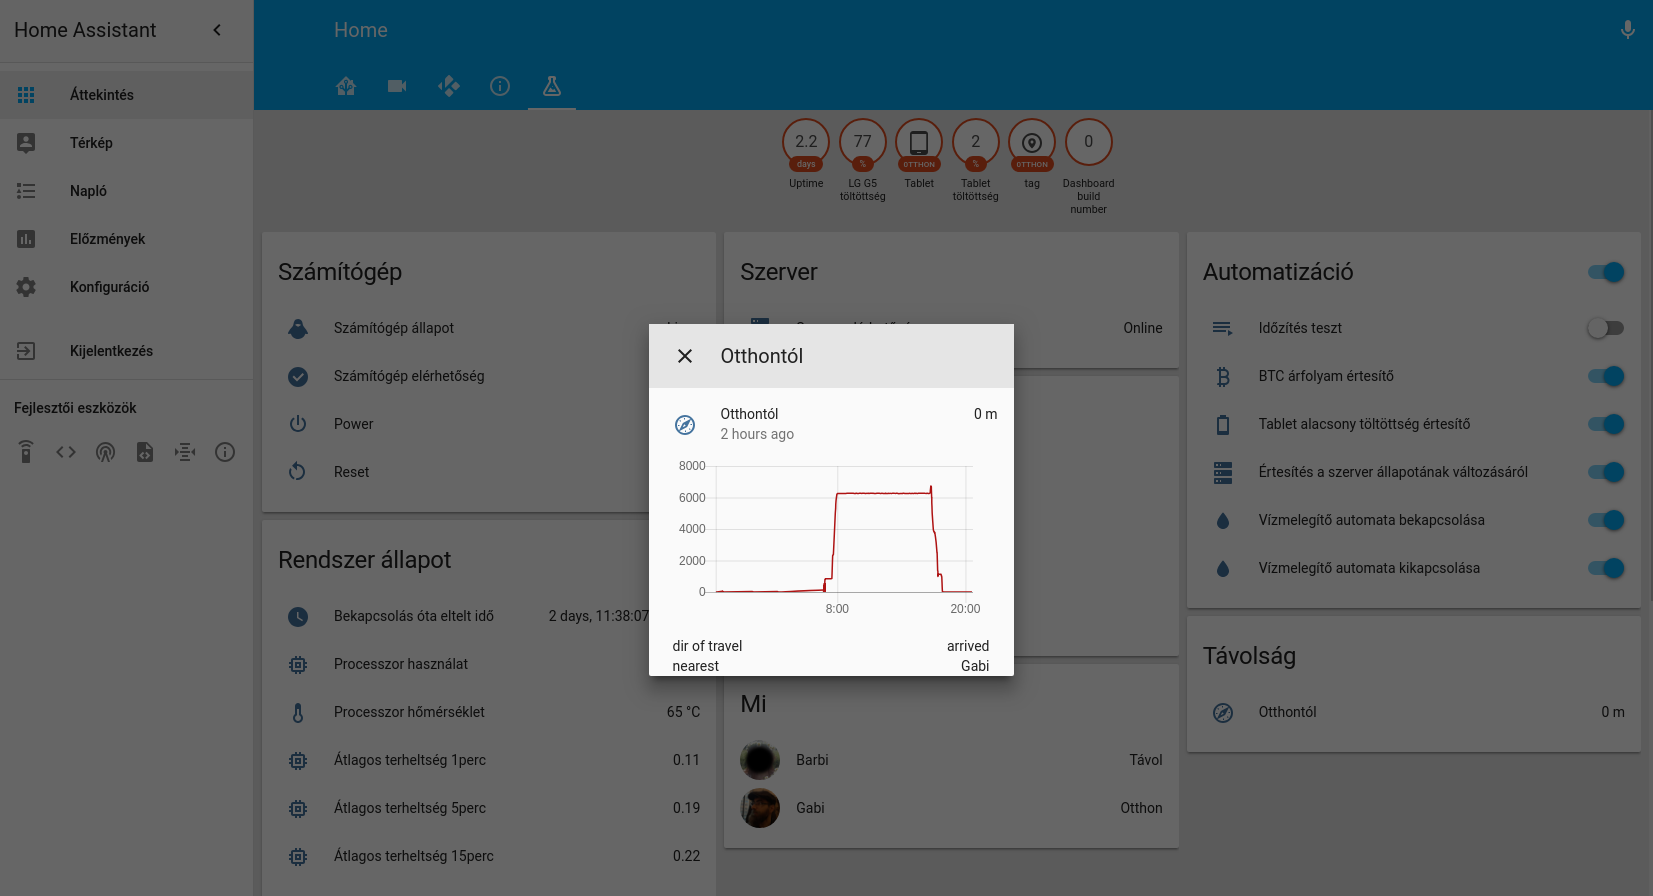Open the Events broadcast developer tool

[105, 452]
